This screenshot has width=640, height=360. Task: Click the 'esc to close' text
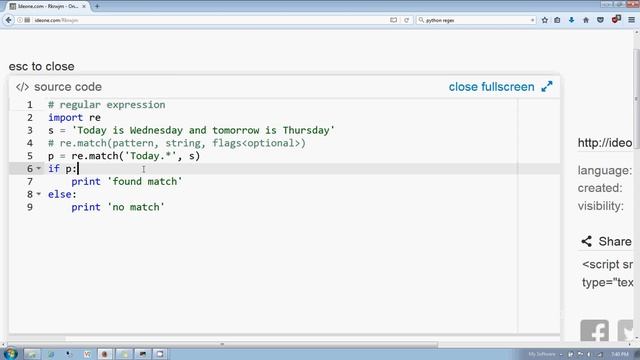pos(42,67)
